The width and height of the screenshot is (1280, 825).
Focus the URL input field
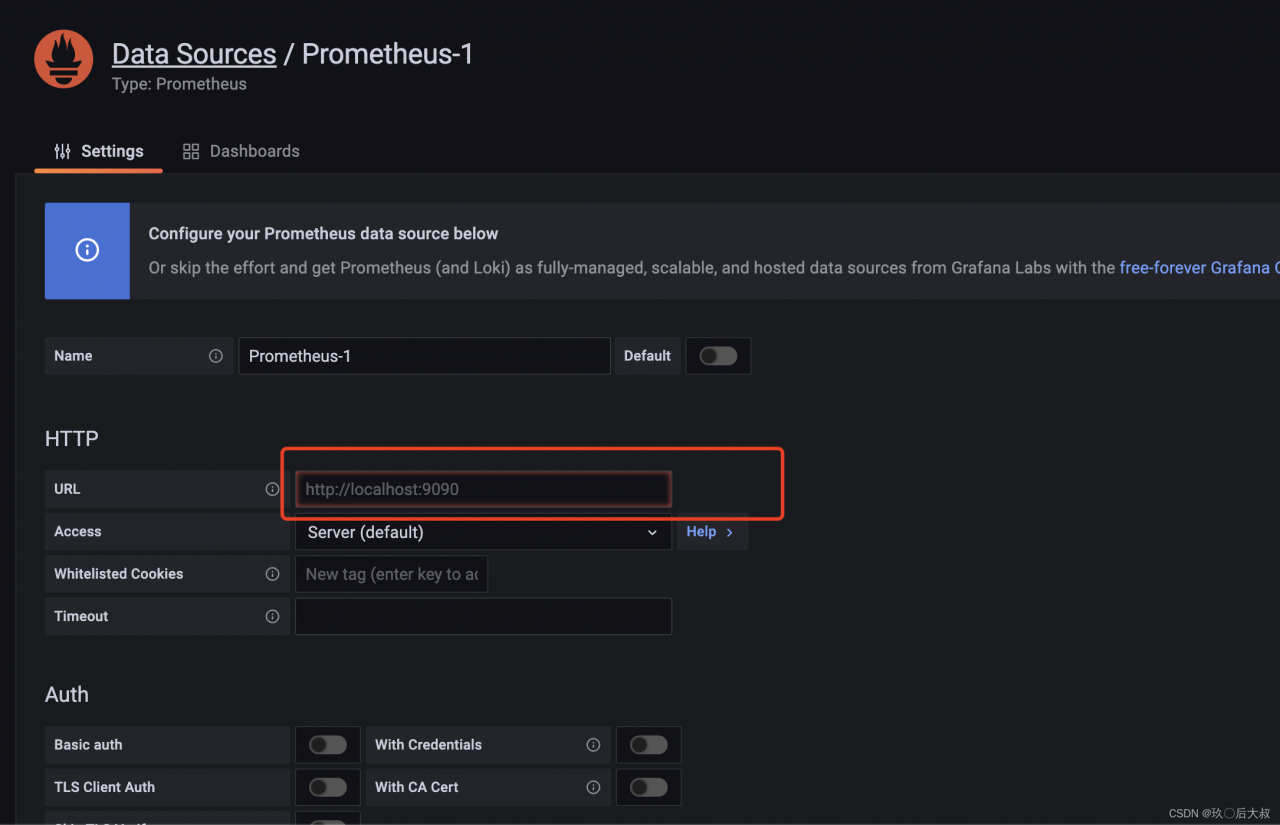[483, 489]
